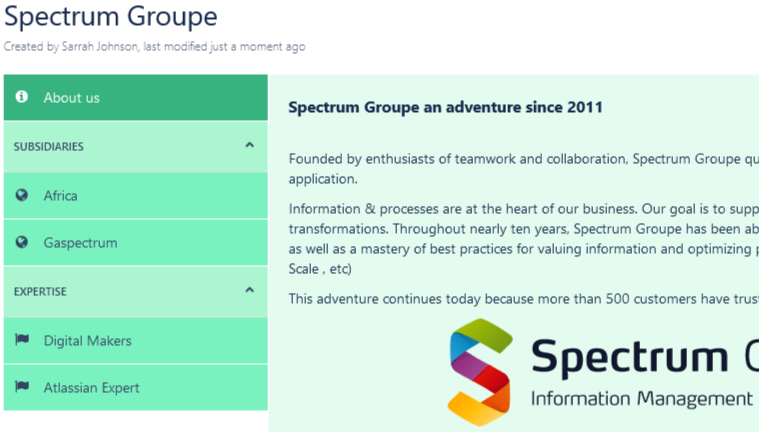Image resolution: width=759 pixels, height=432 pixels.
Task: Go to the Digital Makers tab
Action: pos(87,341)
